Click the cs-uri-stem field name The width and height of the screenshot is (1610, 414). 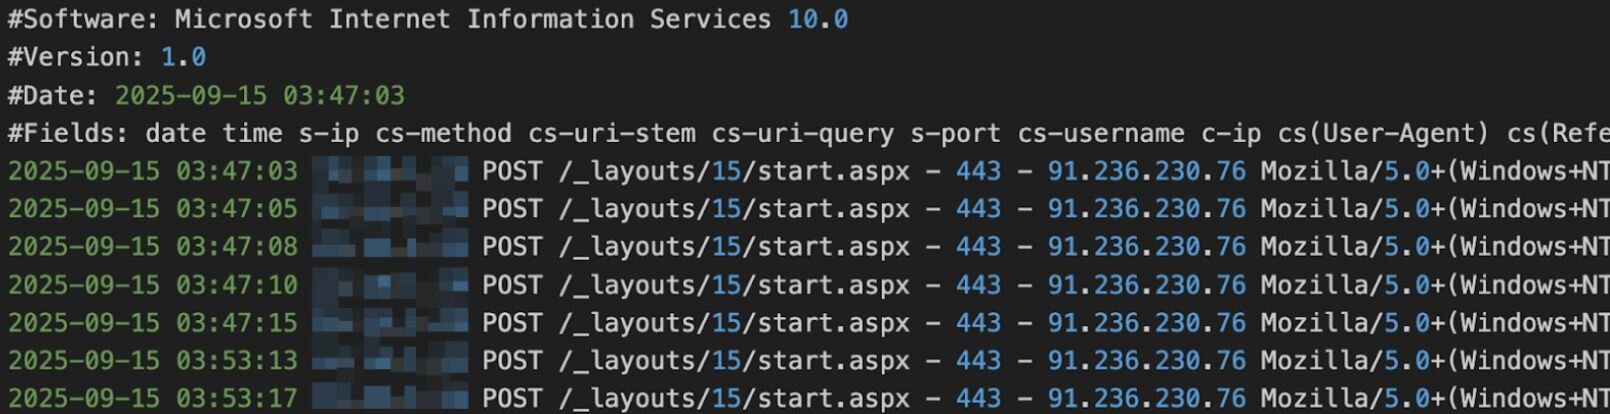tap(611, 133)
